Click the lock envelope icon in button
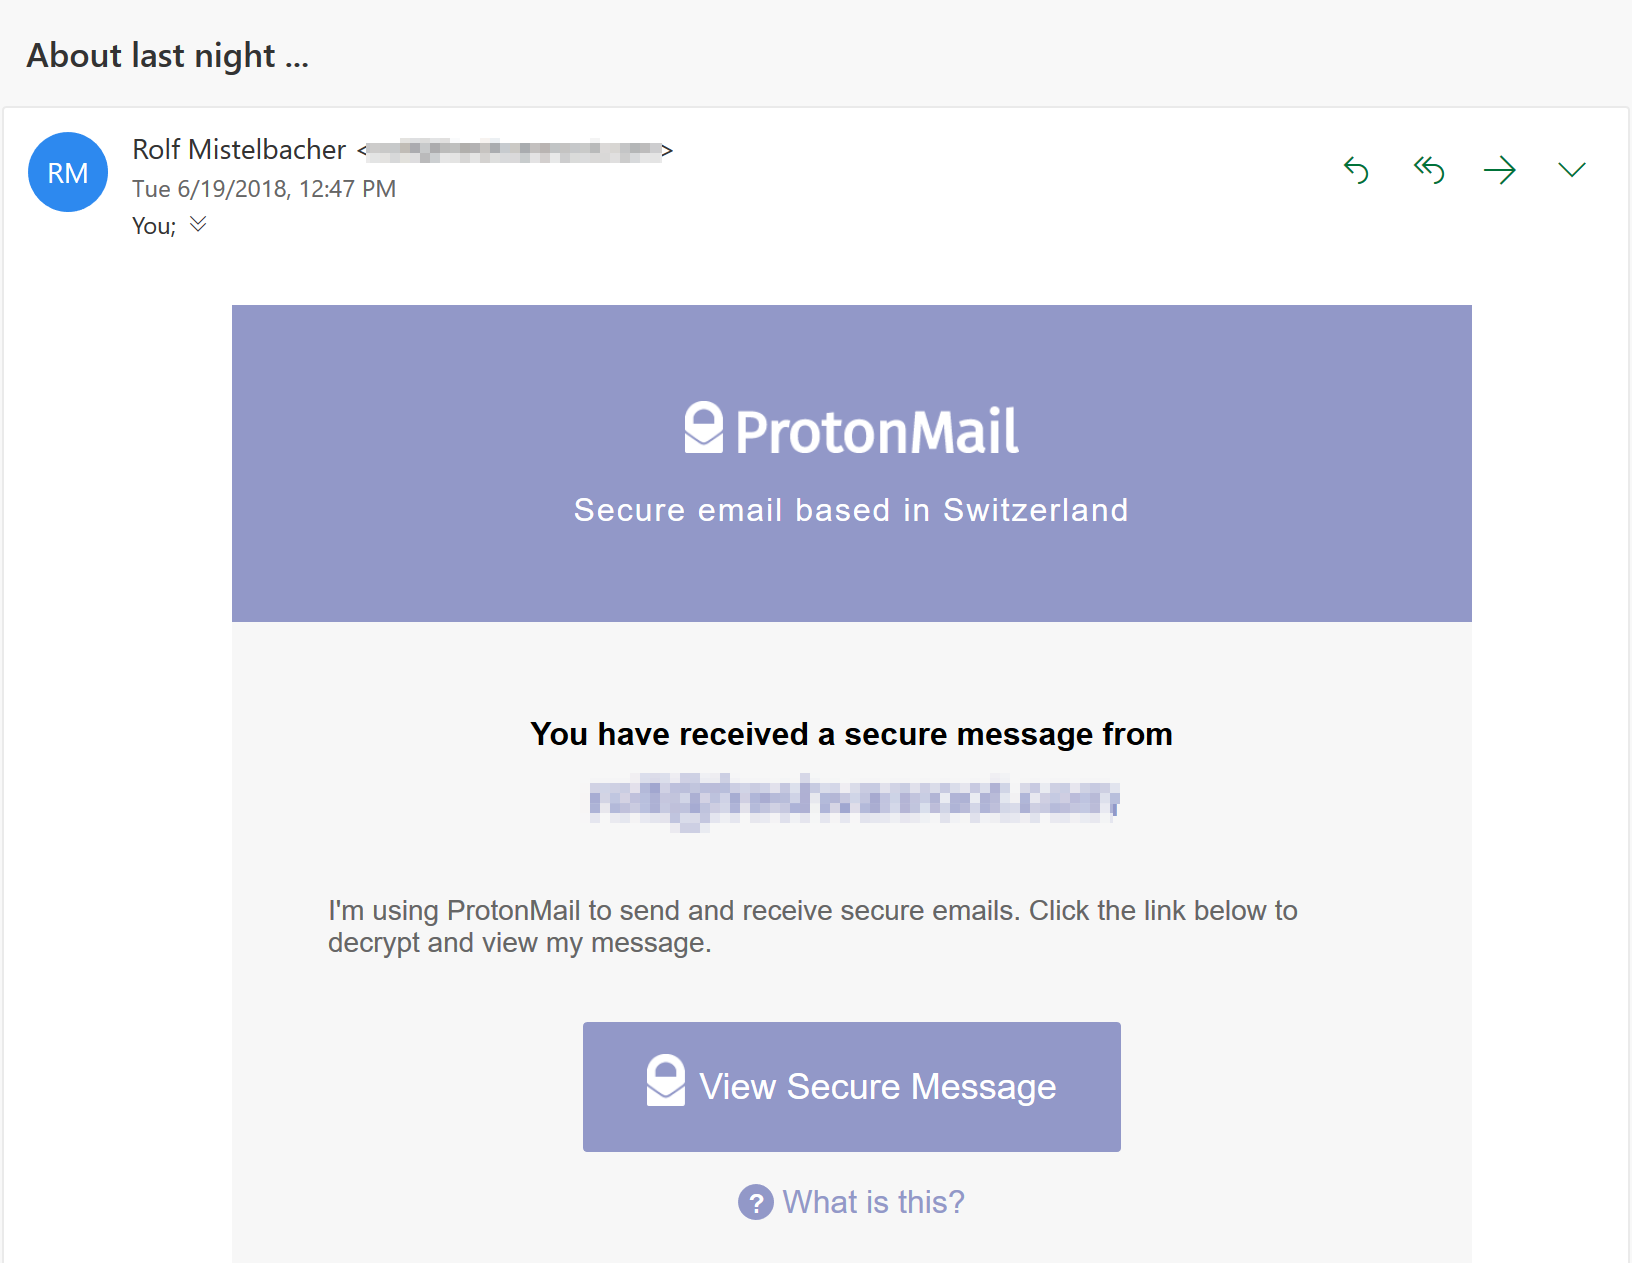The image size is (1632, 1263). [665, 1081]
